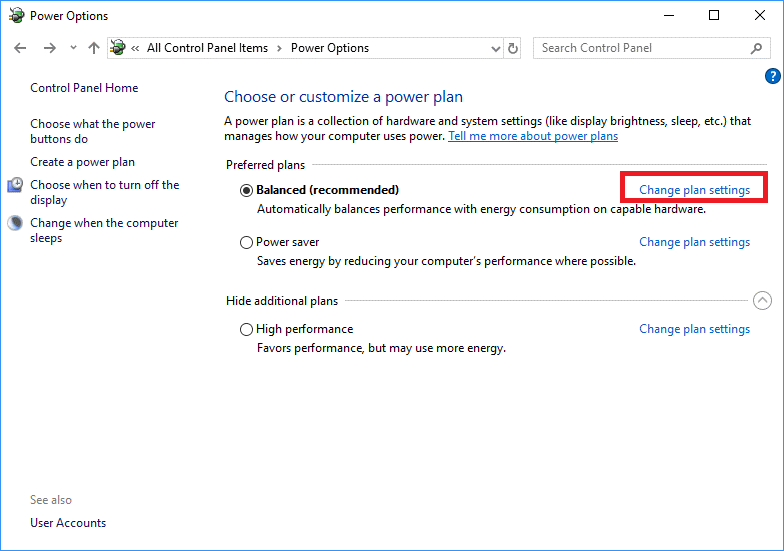The image size is (784, 551).
Task: Collapse additional plans with the chevron button
Action: 762,300
